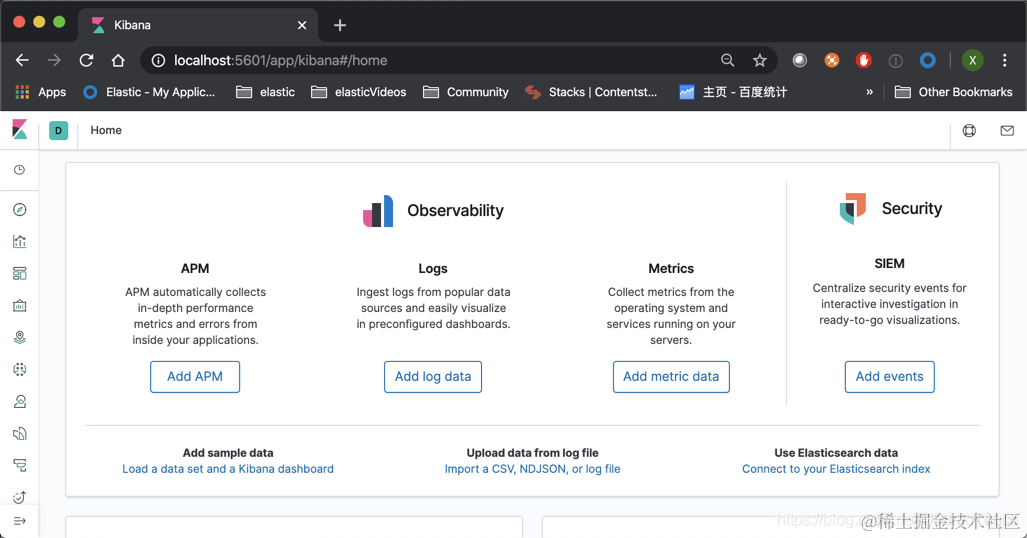This screenshot has height=538, width=1027.
Task: Click the Add events button
Action: point(889,377)
